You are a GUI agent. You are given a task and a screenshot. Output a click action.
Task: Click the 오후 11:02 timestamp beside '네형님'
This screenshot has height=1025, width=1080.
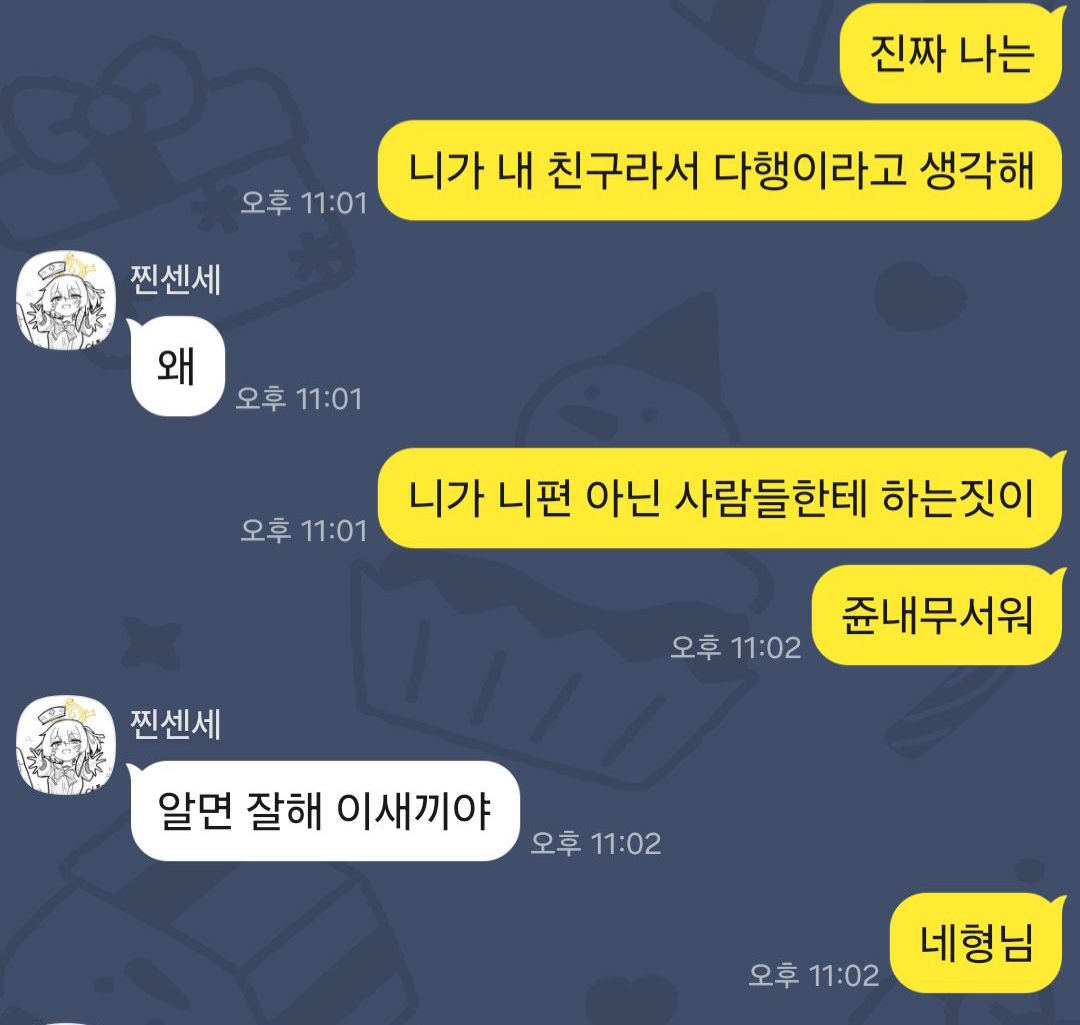tap(813, 975)
